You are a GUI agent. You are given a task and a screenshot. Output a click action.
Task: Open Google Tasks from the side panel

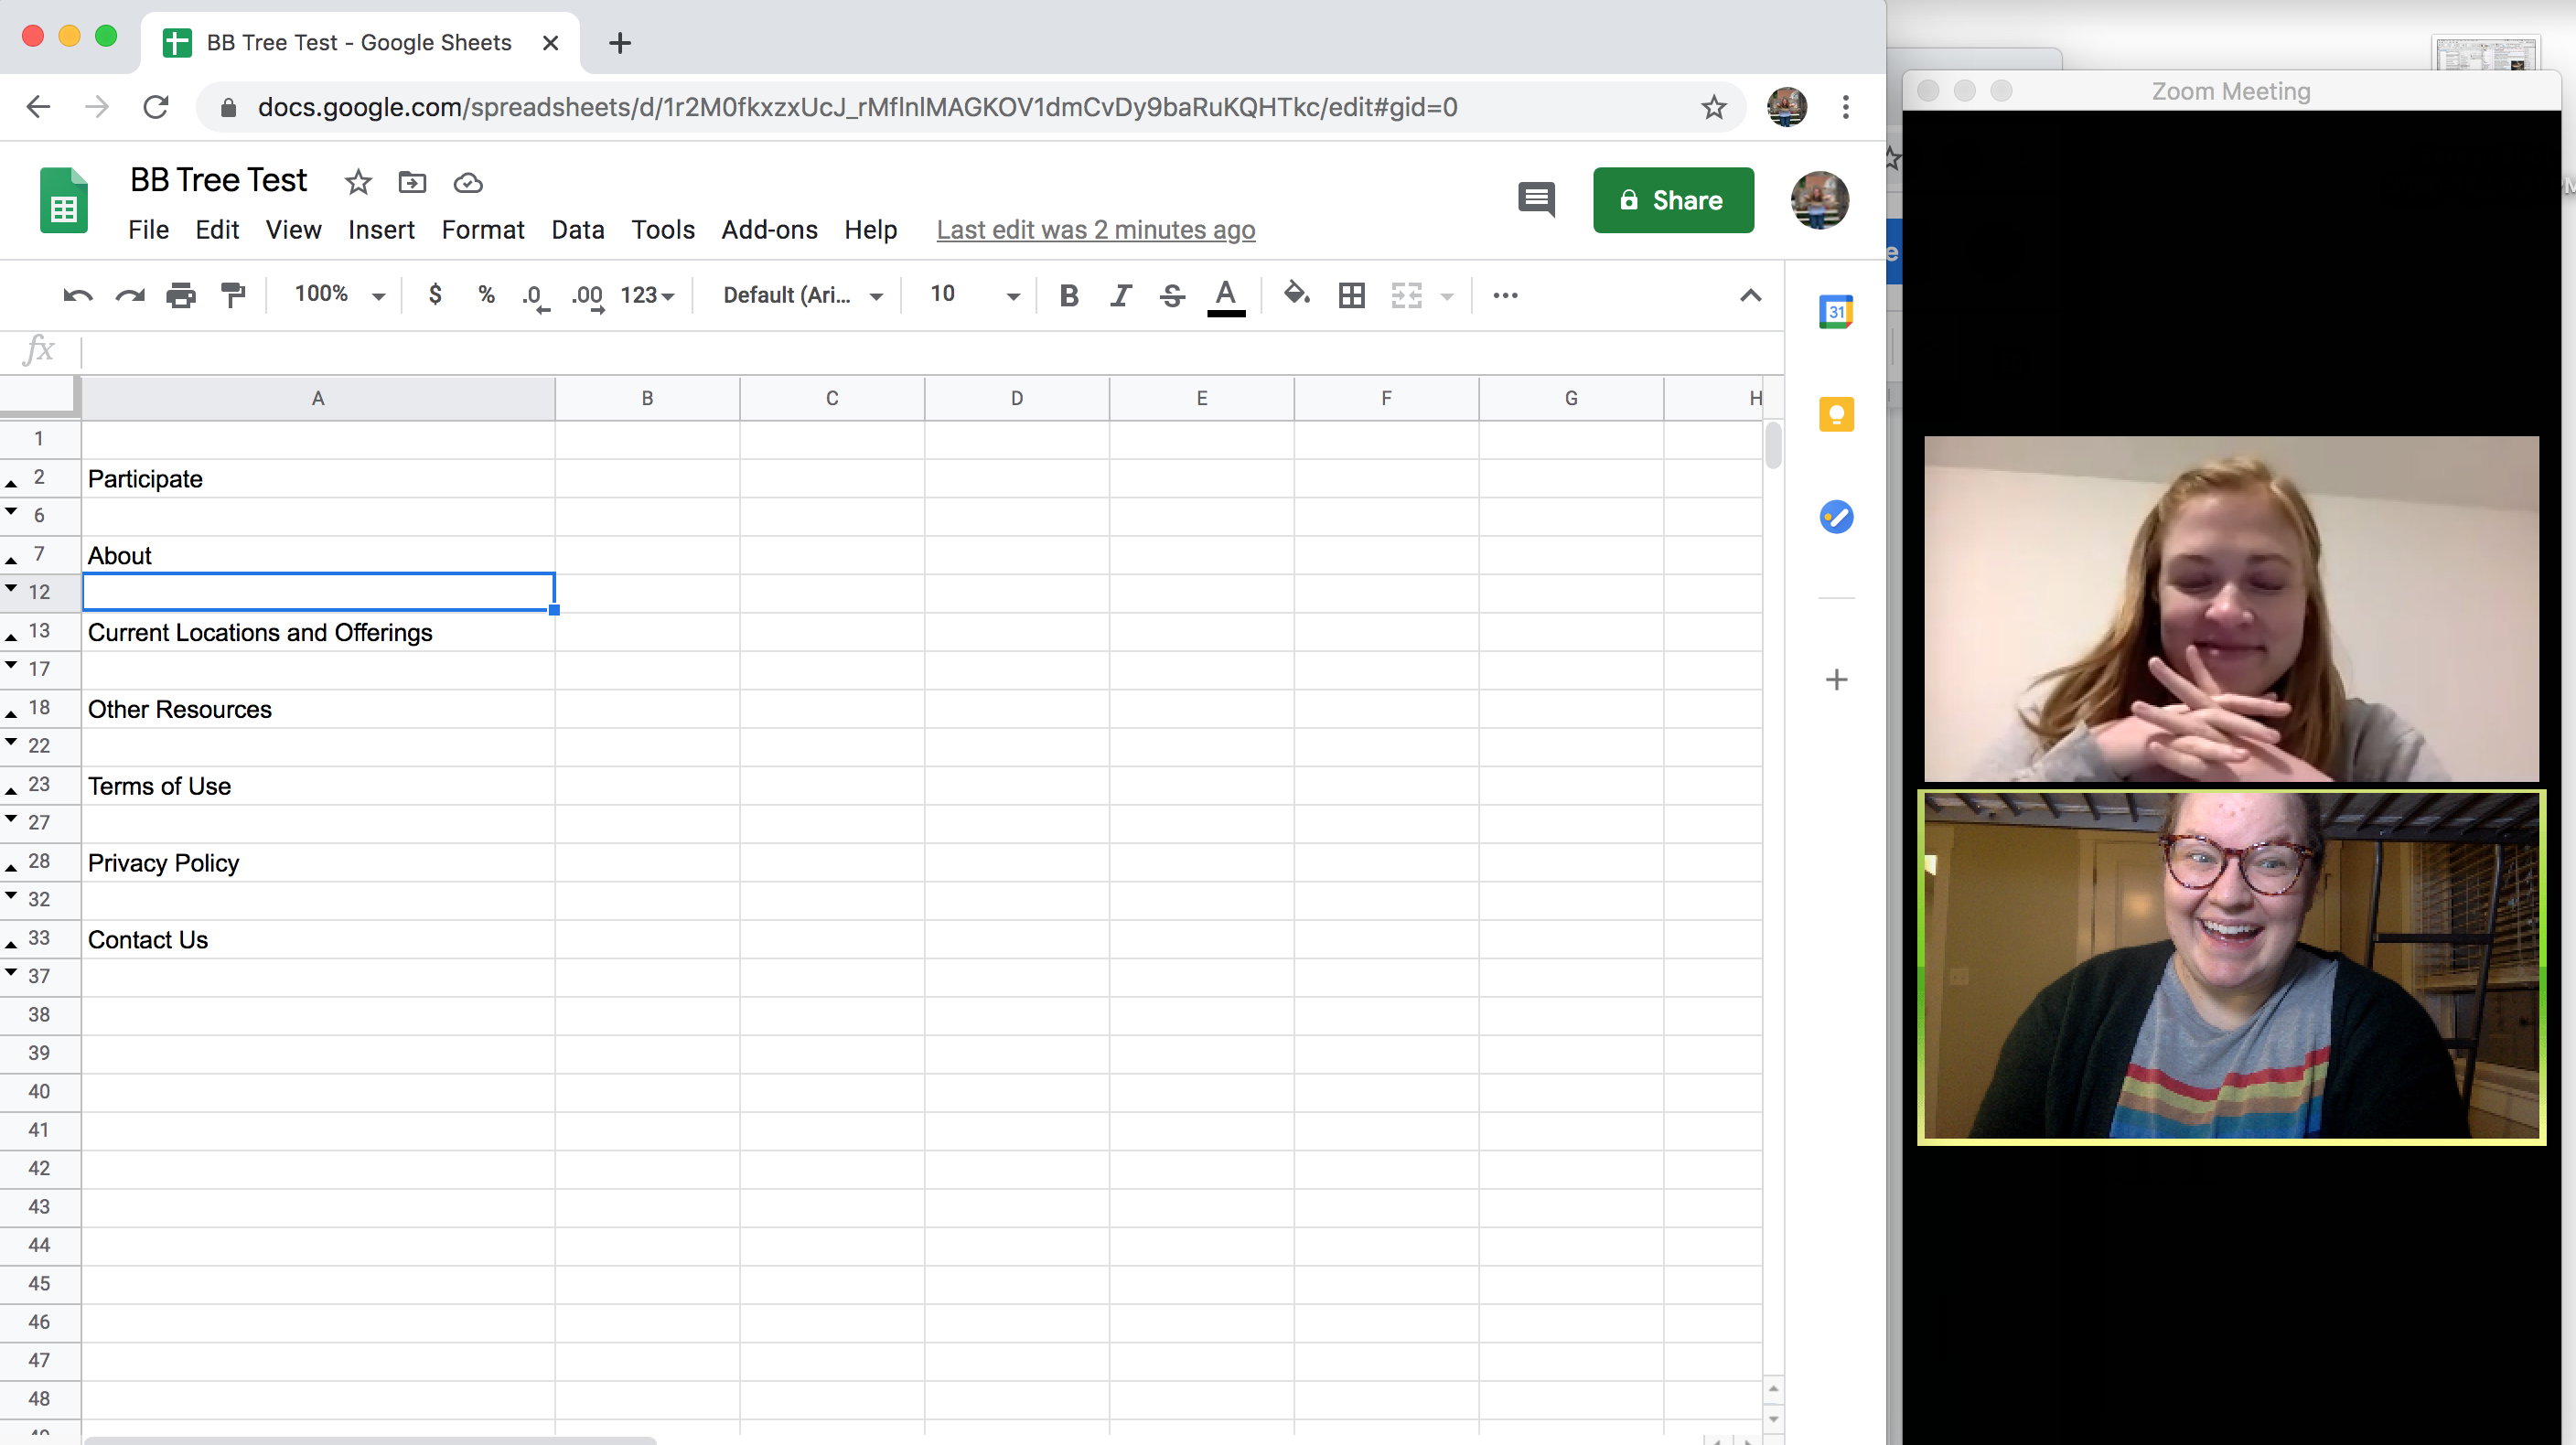(1837, 517)
